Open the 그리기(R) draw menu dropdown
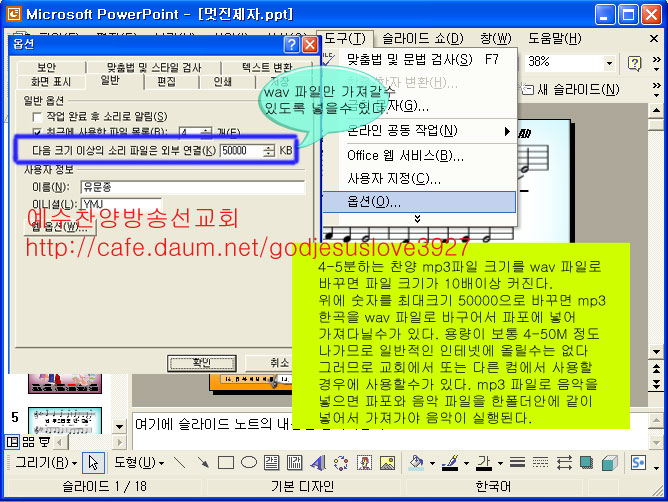The width and height of the screenshot is (668, 502). [x=46, y=462]
